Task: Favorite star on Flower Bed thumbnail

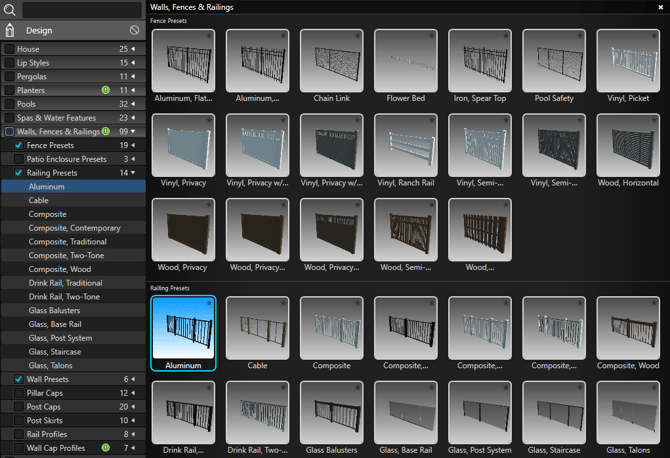Action: 432,35
